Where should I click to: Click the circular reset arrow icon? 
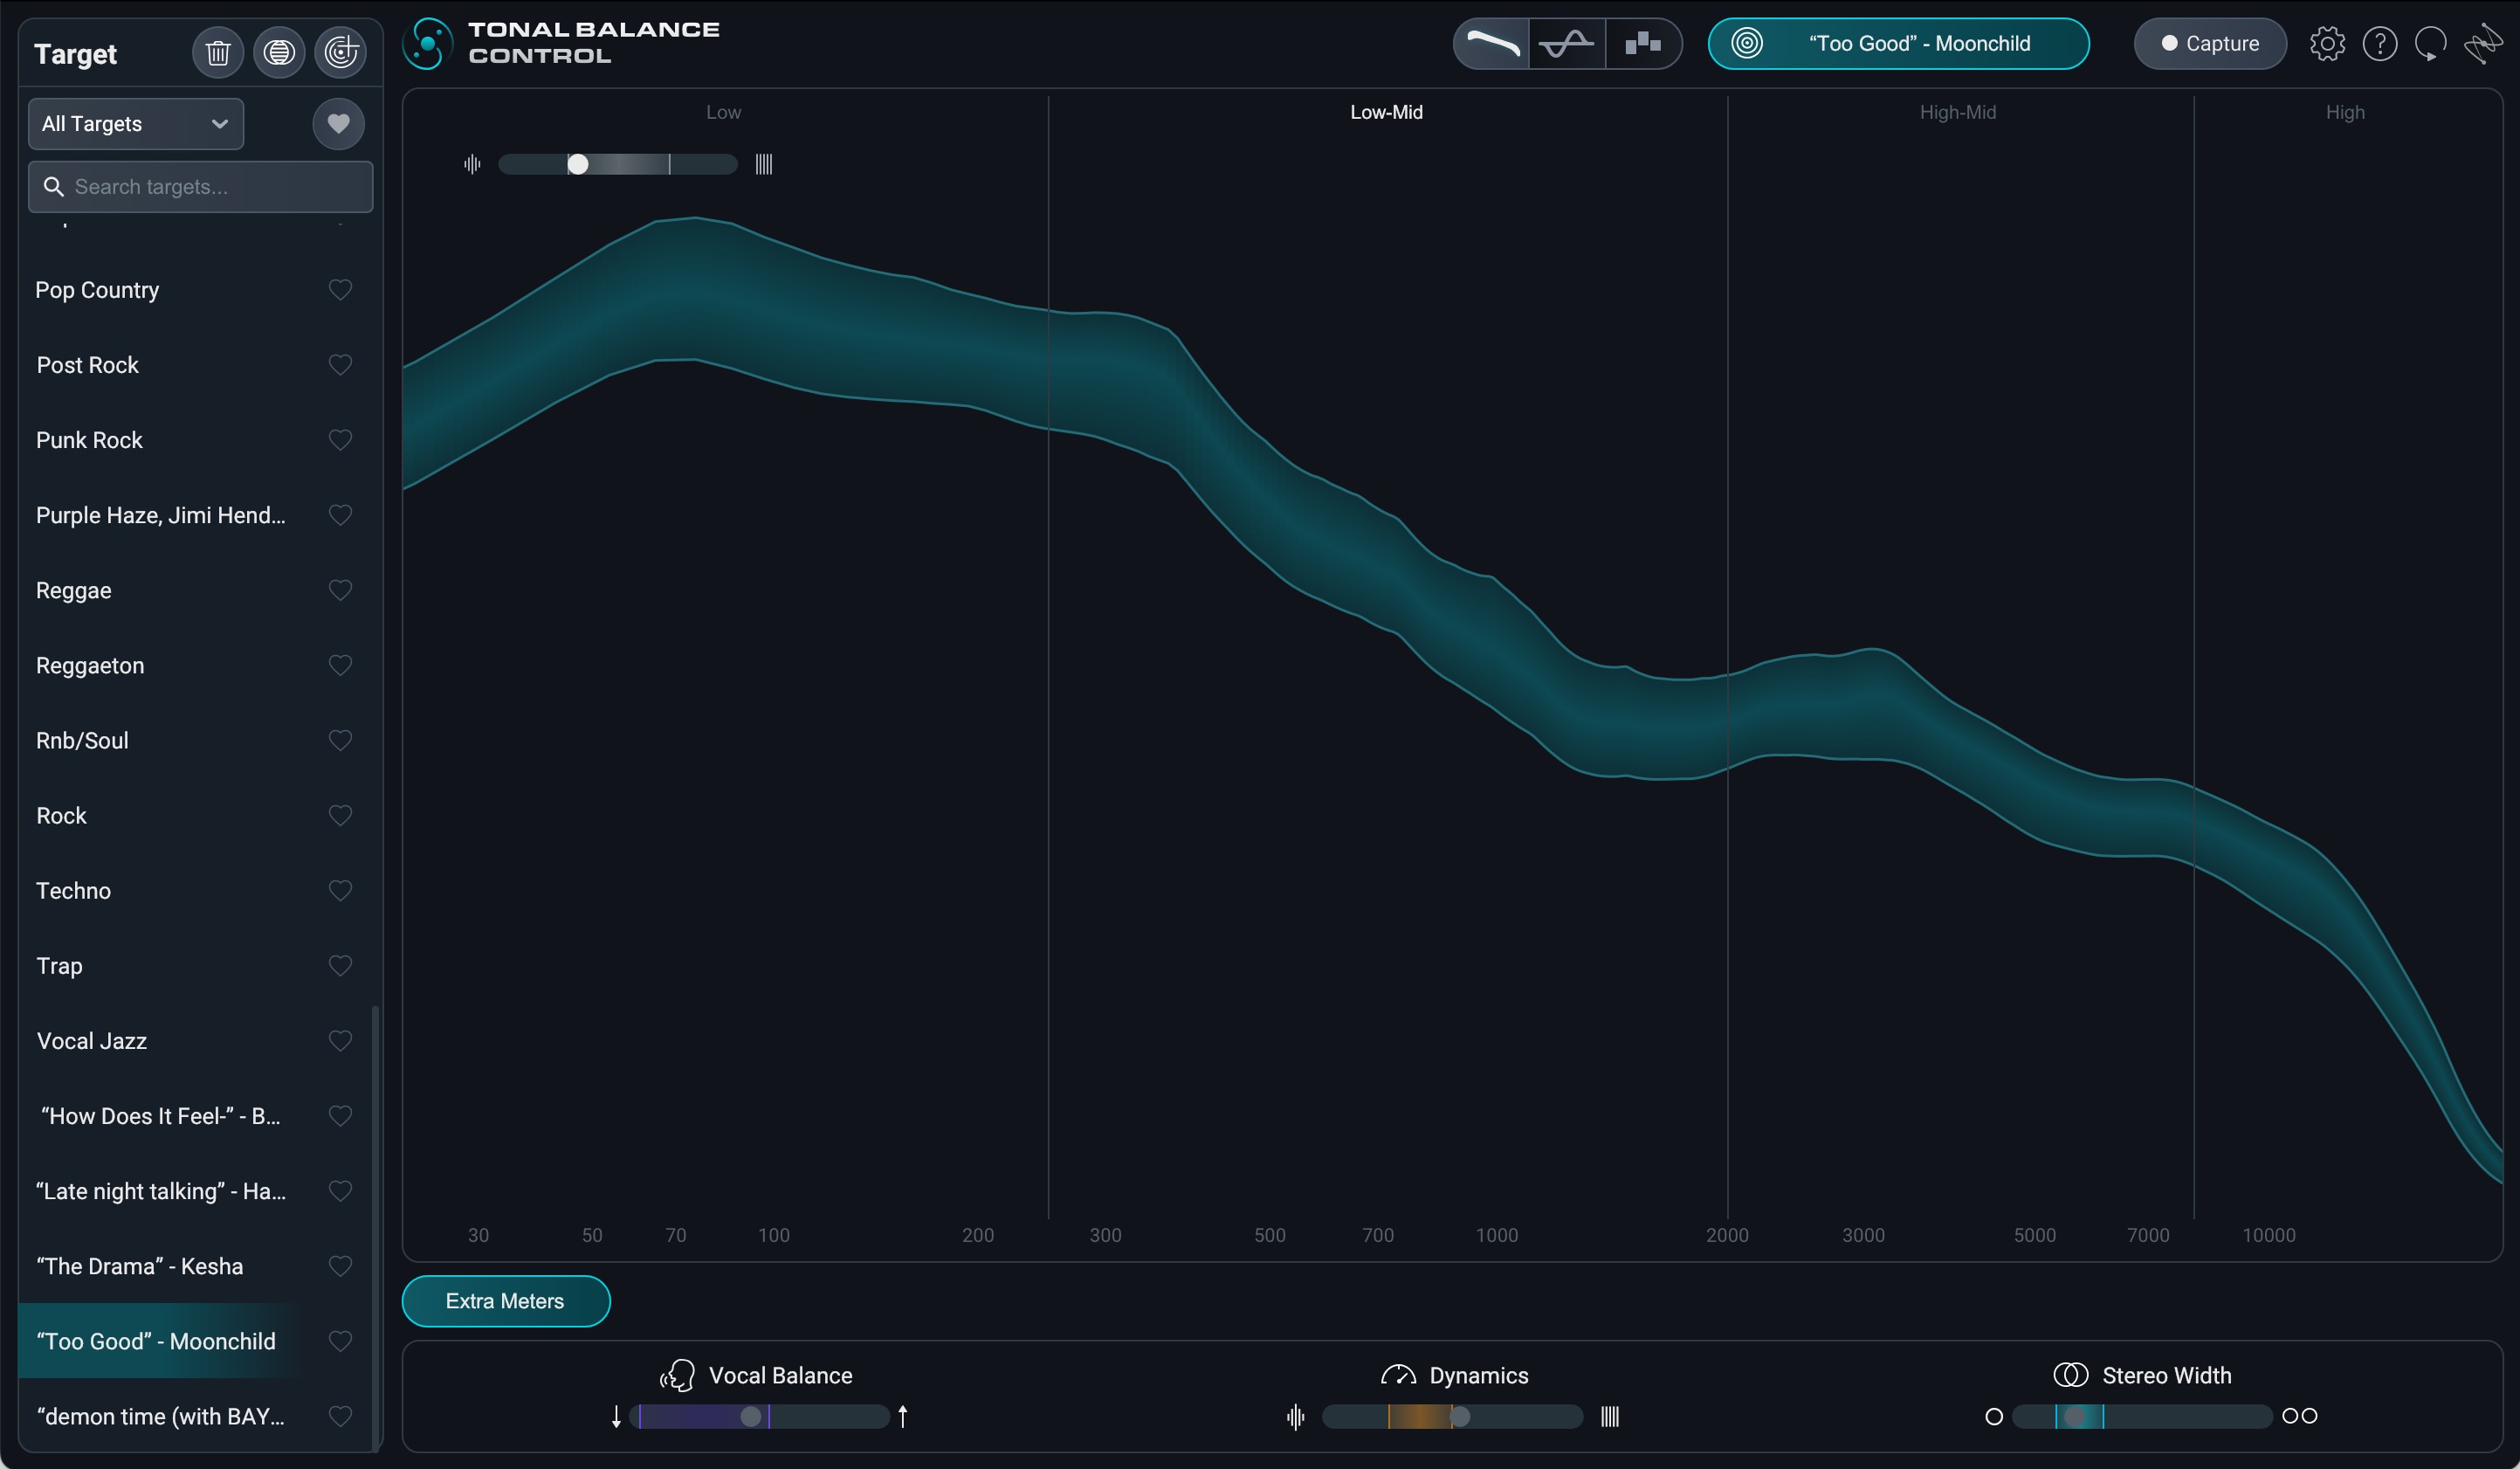click(x=2430, y=44)
